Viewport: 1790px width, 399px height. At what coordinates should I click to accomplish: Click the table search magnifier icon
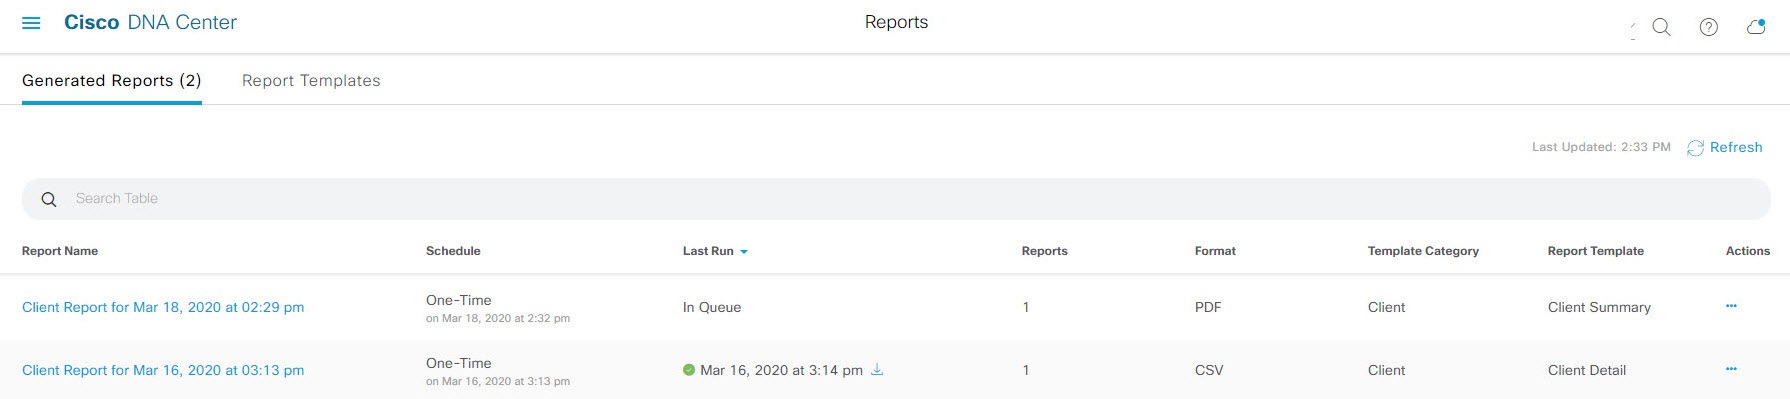[x=48, y=200]
